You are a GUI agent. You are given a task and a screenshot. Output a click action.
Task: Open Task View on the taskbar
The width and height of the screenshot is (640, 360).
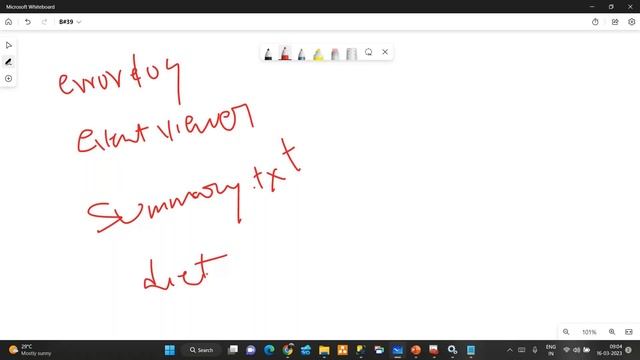click(233, 350)
